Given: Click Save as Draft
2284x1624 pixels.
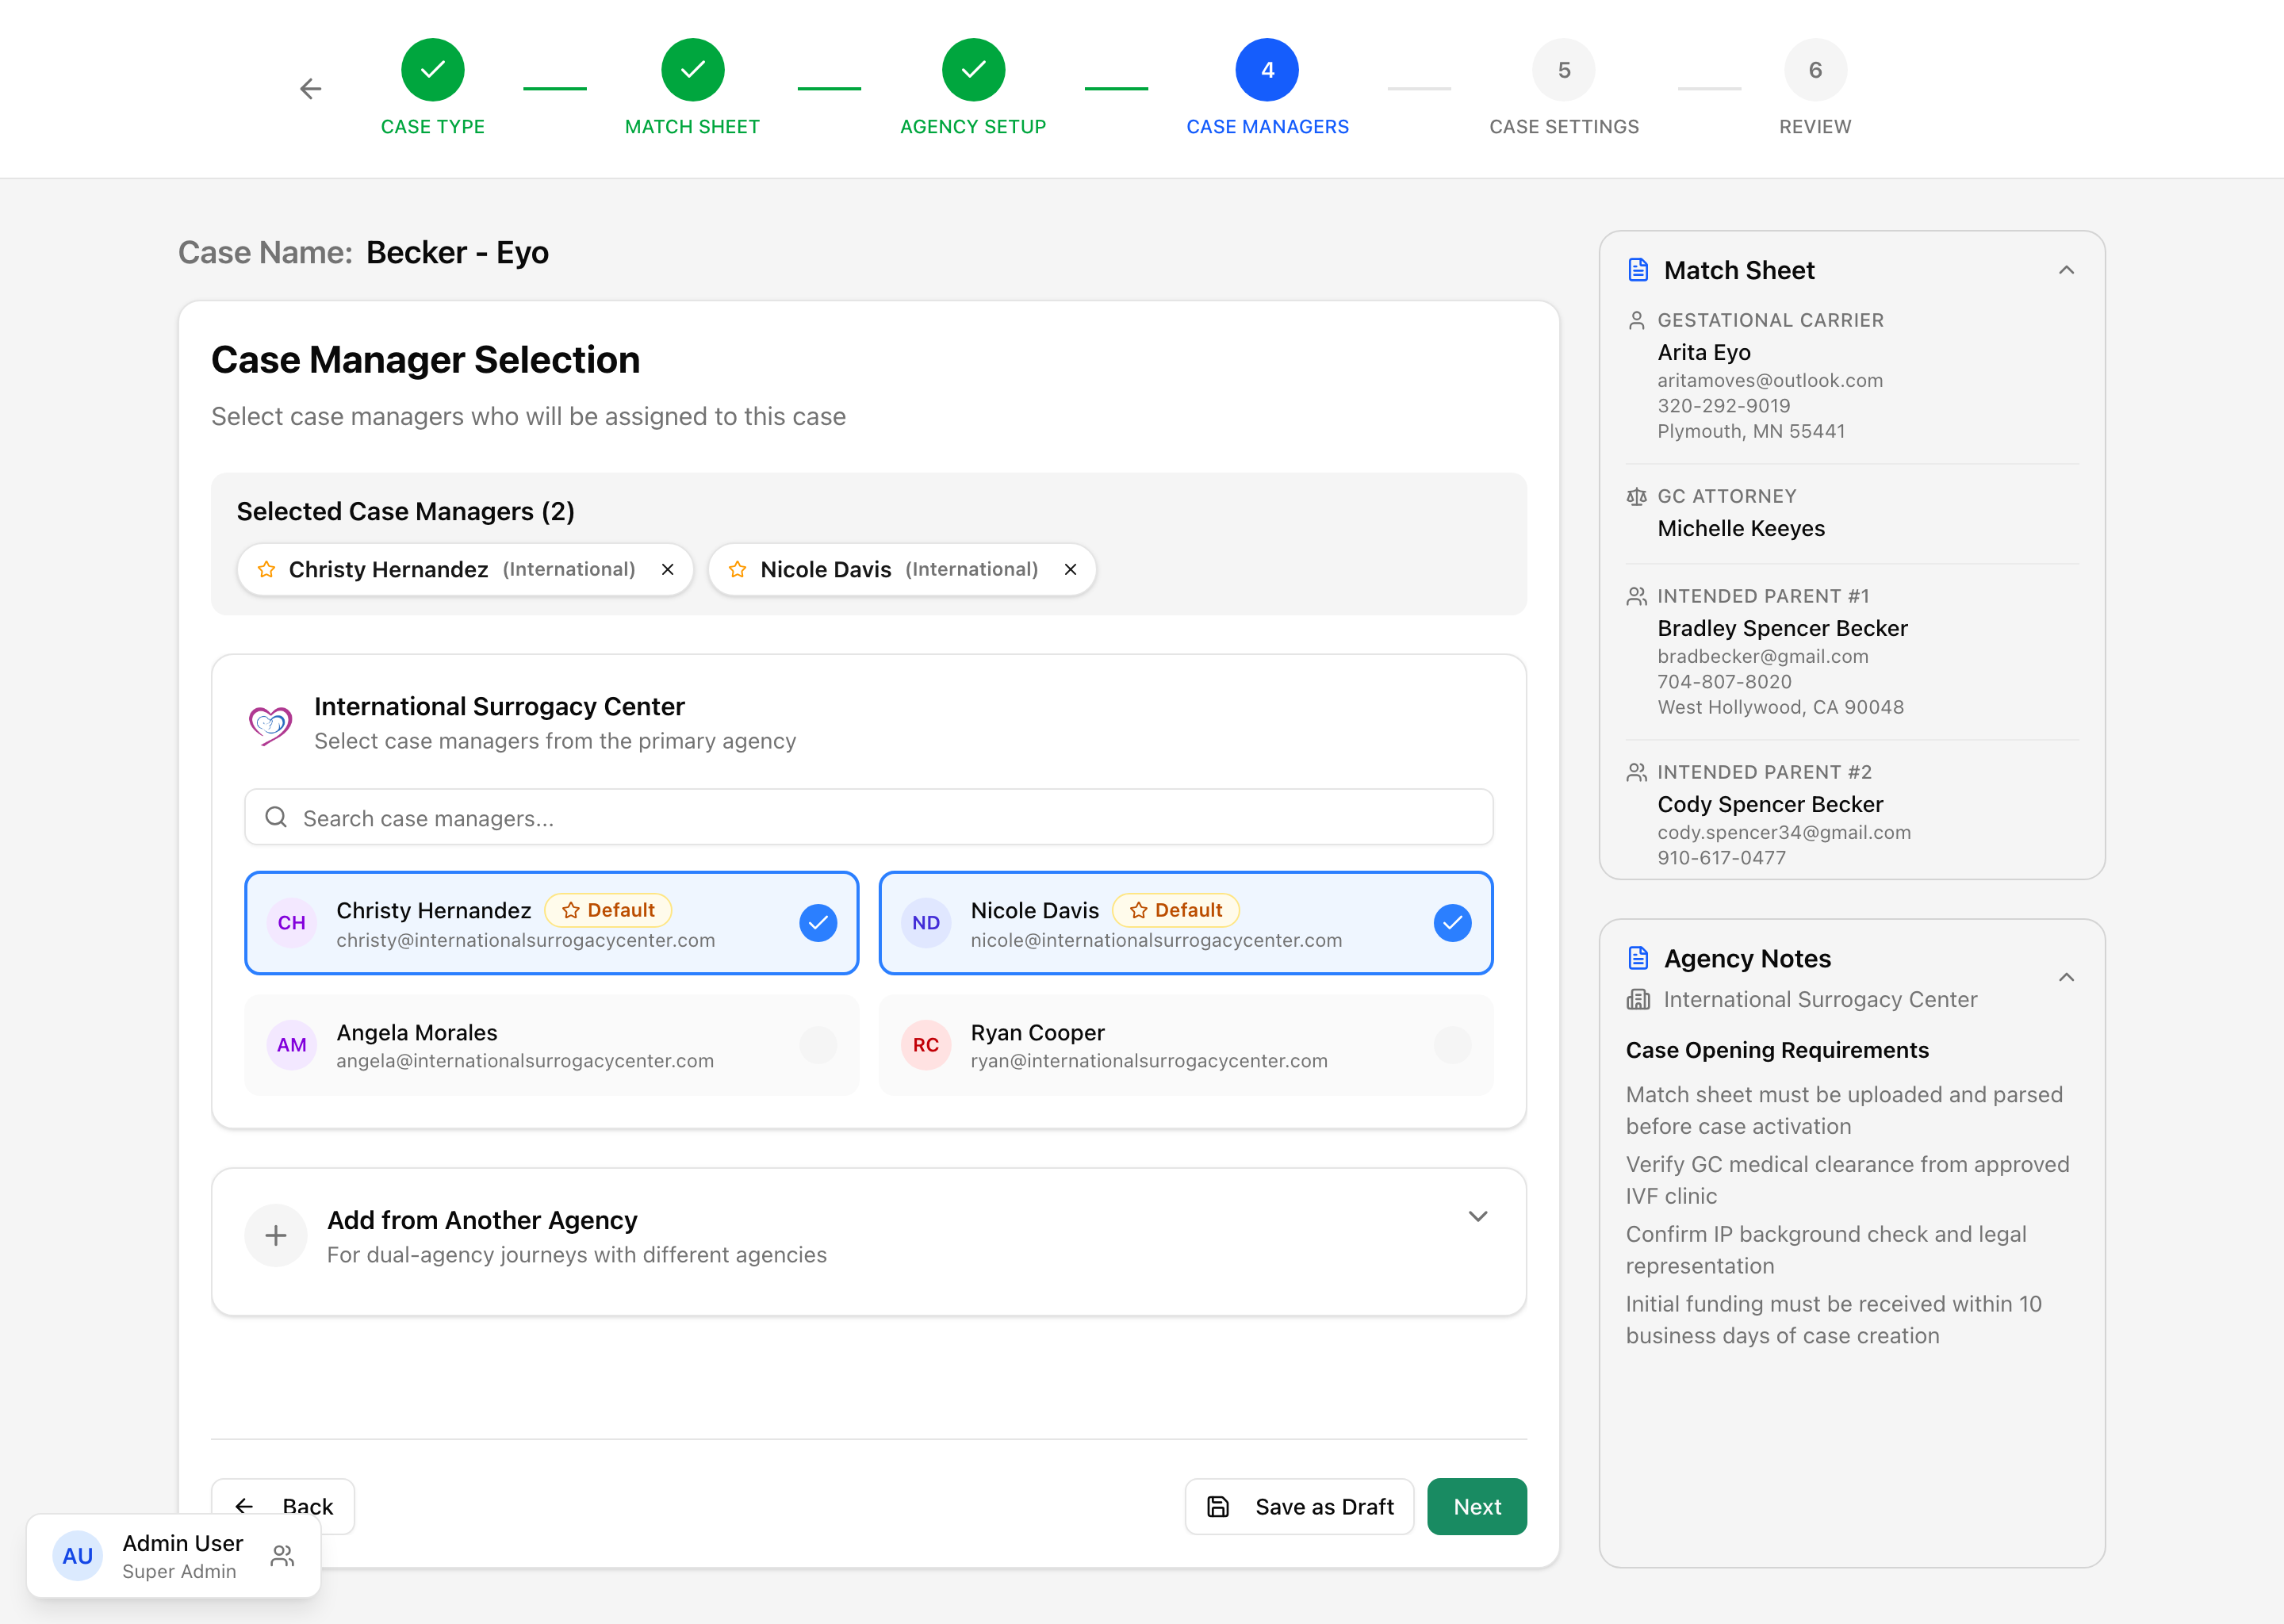Looking at the screenshot, I should [1299, 1506].
